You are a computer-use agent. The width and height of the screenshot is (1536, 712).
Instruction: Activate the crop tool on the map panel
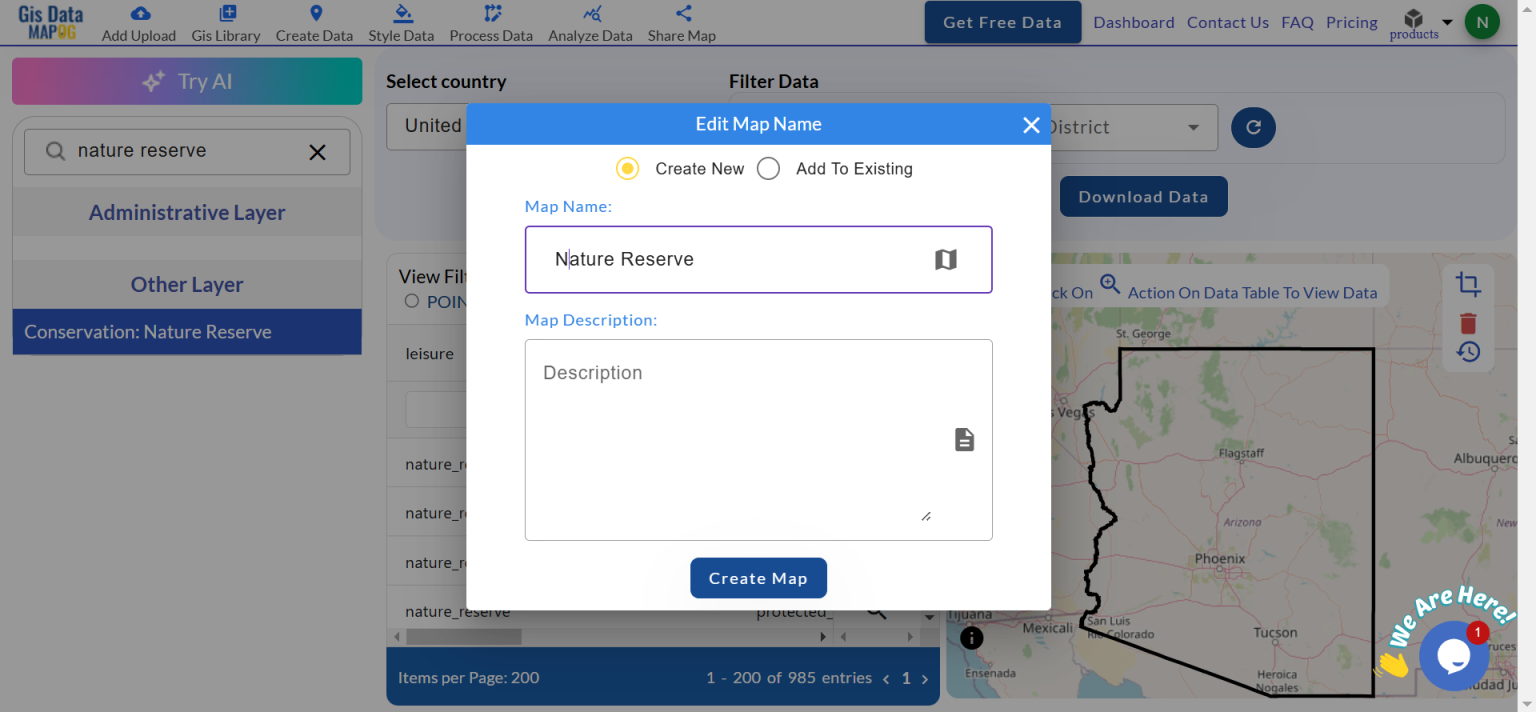coord(1468,284)
